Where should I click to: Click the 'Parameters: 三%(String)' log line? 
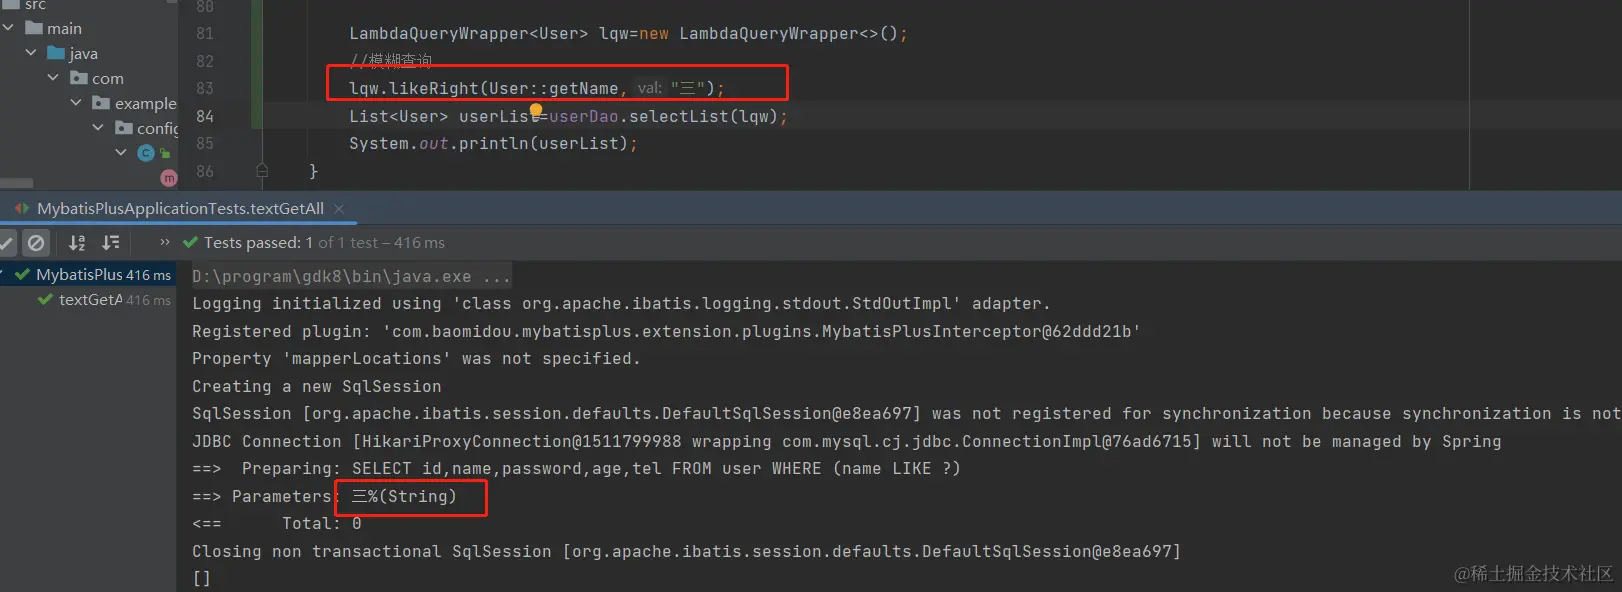pos(324,496)
